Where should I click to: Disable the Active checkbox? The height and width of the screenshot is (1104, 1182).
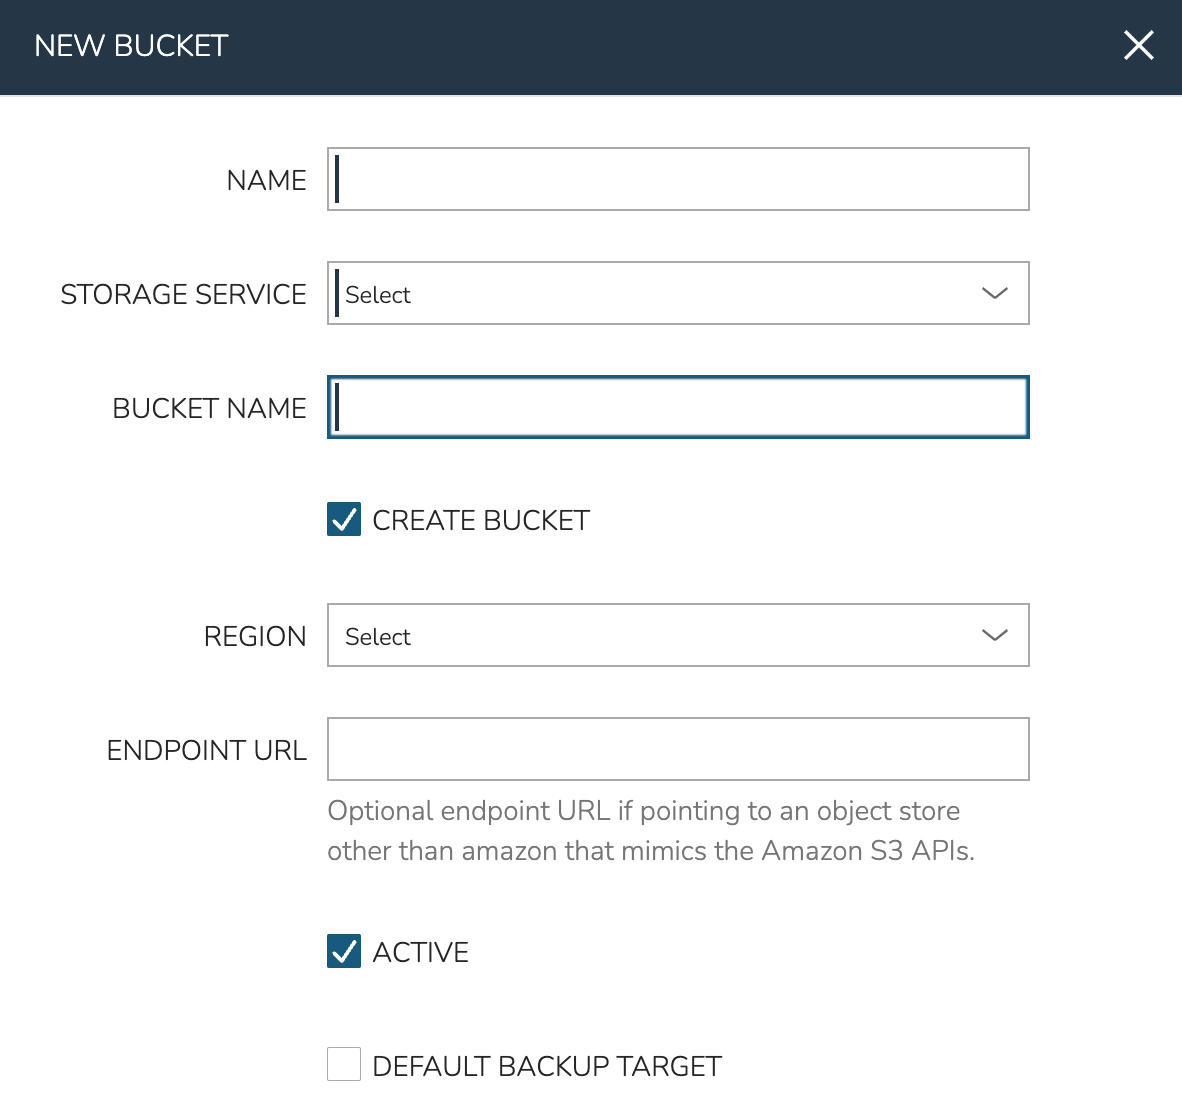[x=344, y=951]
